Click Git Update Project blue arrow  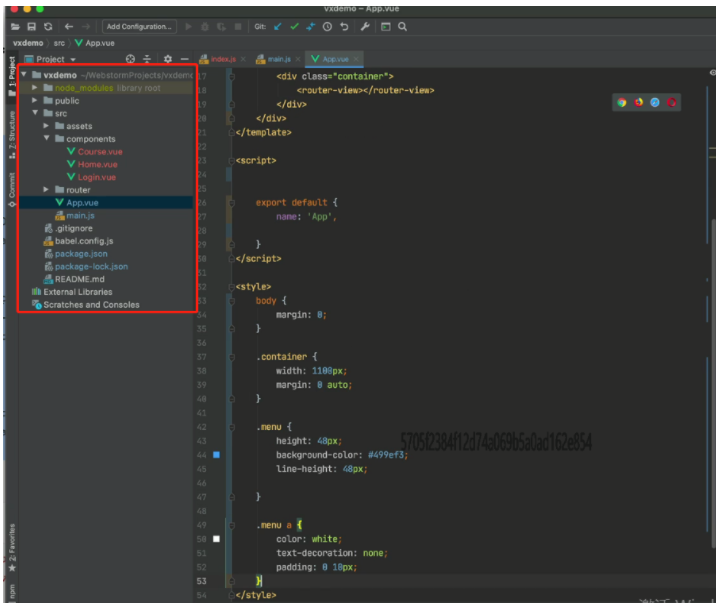[278, 26]
